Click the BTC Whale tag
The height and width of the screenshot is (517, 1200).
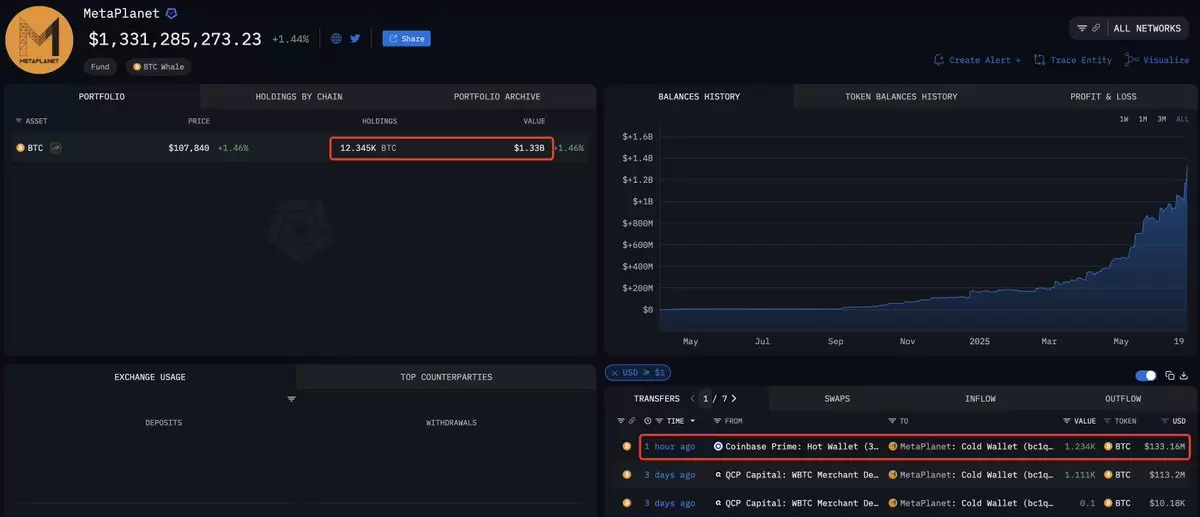(x=160, y=67)
